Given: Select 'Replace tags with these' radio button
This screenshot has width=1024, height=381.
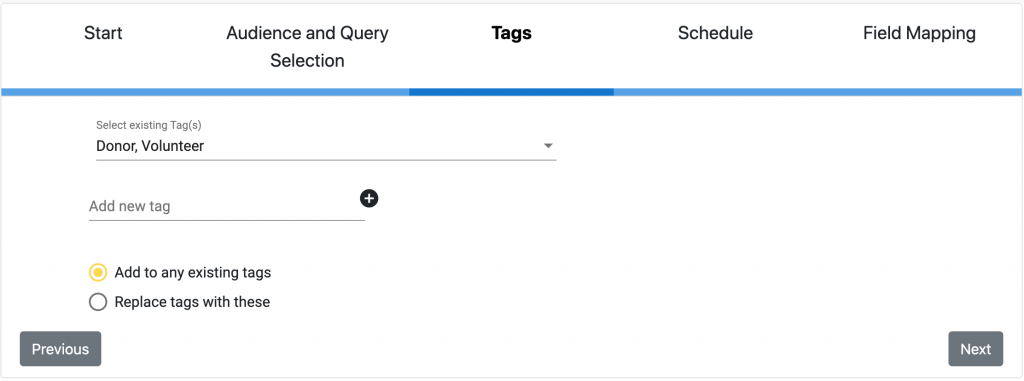Looking at the screenshot, I should point(98,302).
